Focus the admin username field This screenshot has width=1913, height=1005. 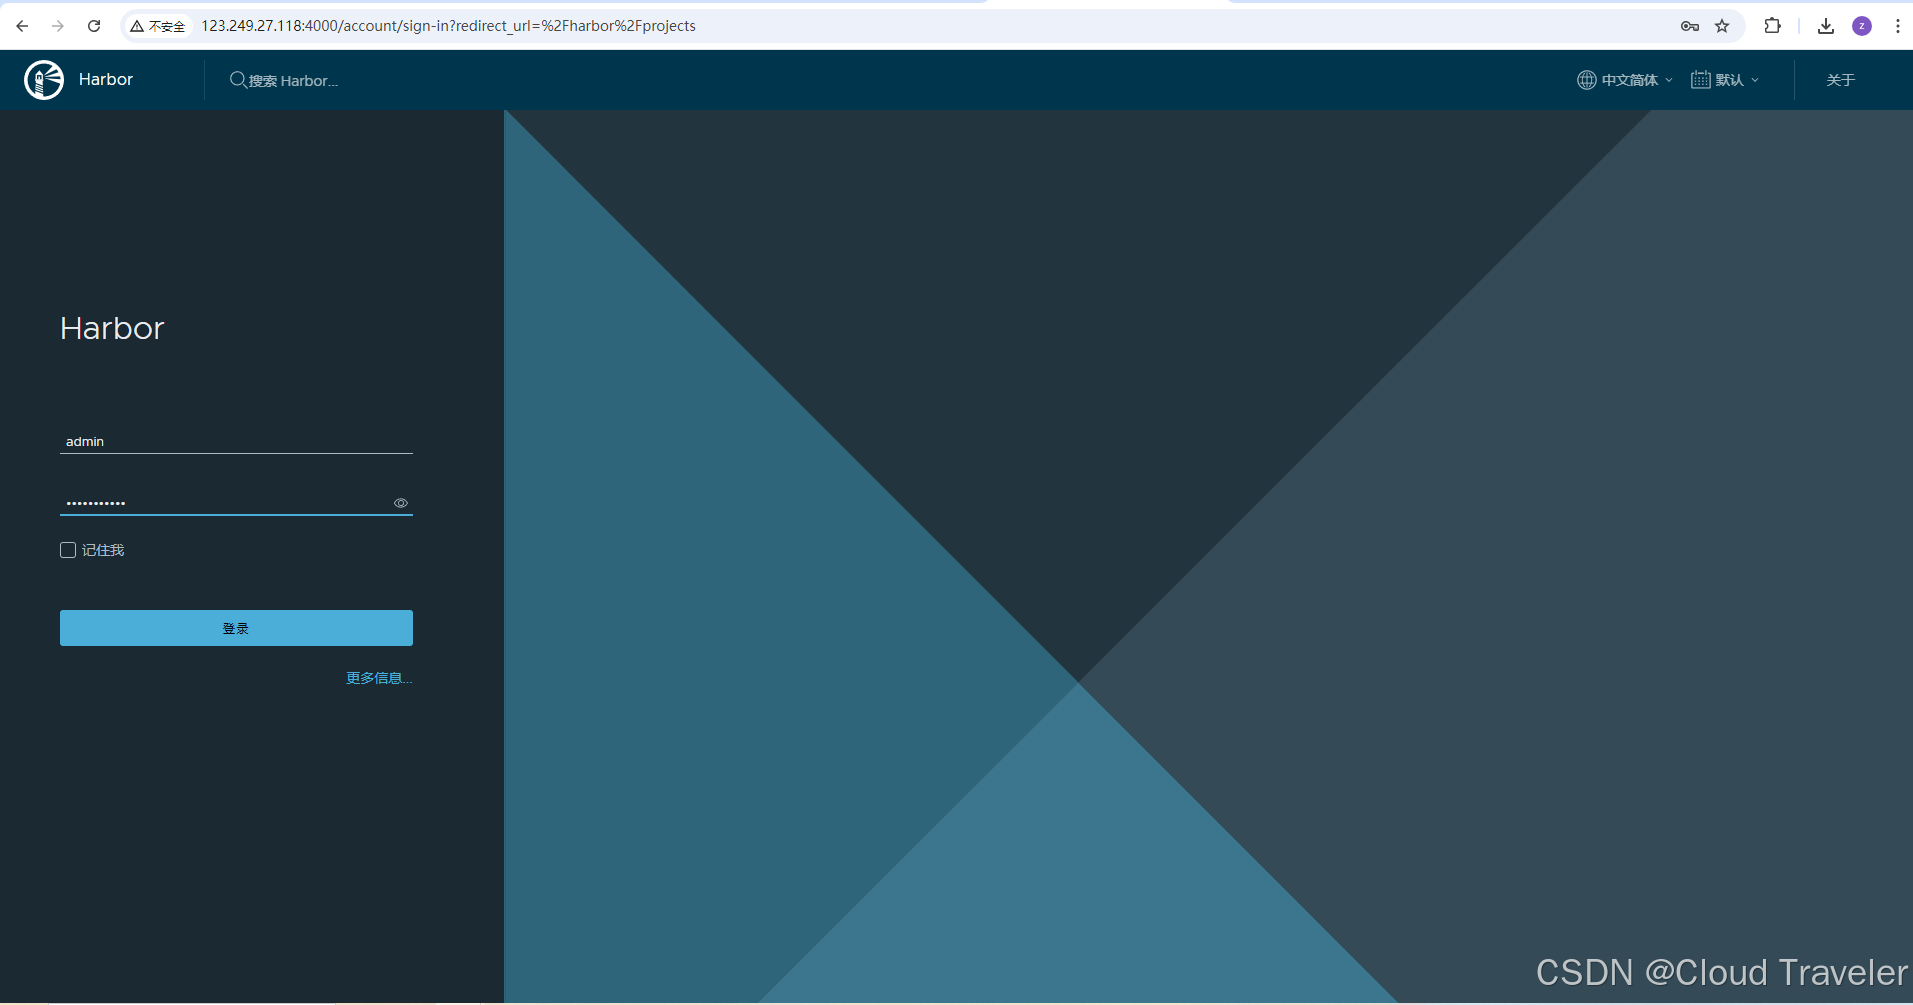click(x=236, y=441)
